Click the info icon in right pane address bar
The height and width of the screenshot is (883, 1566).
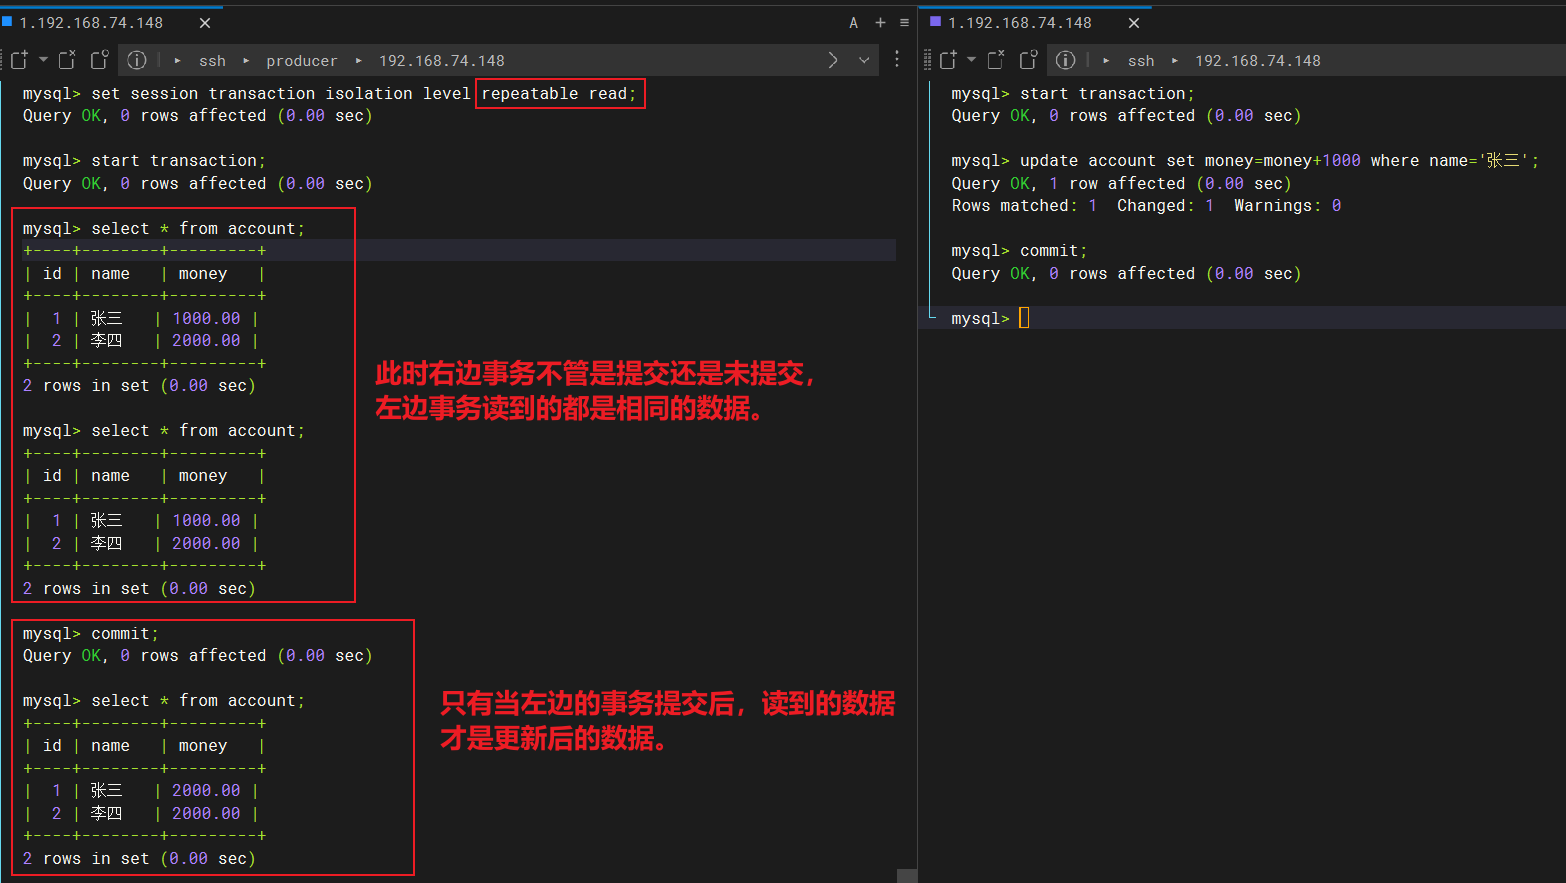[x=1066, y=60]
